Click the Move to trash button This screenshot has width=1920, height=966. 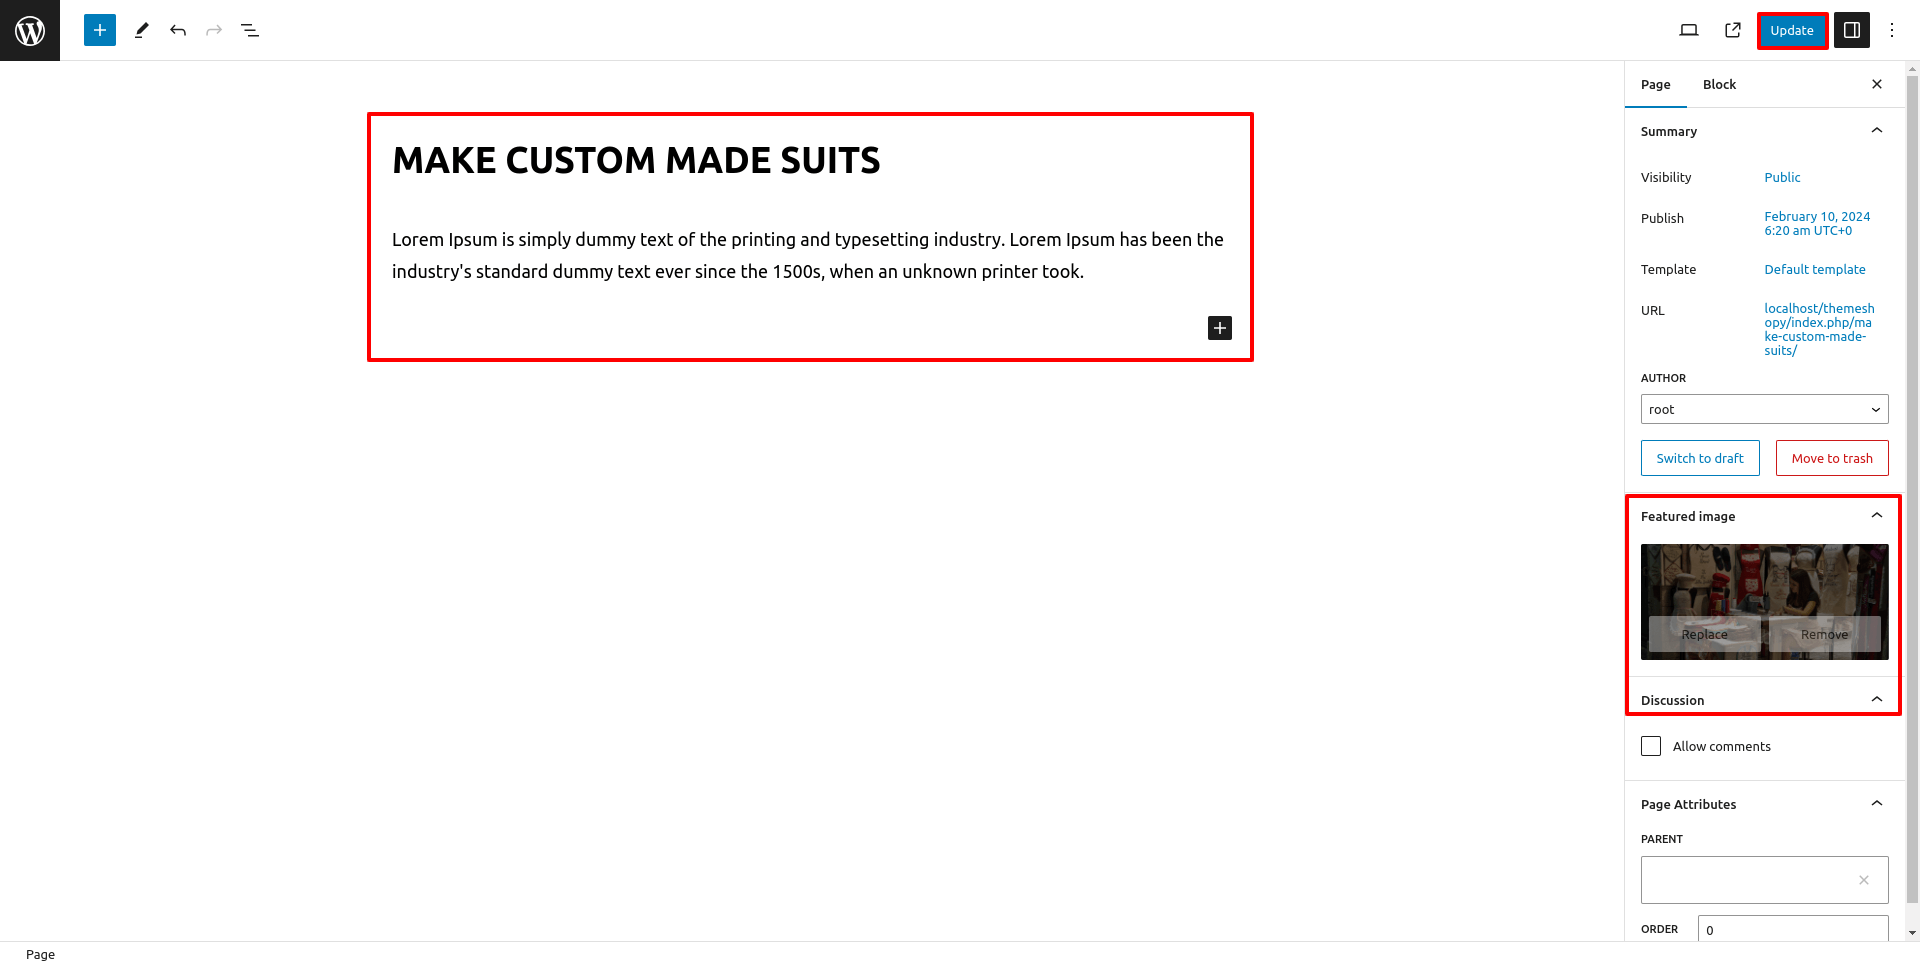coord(1831,458)
